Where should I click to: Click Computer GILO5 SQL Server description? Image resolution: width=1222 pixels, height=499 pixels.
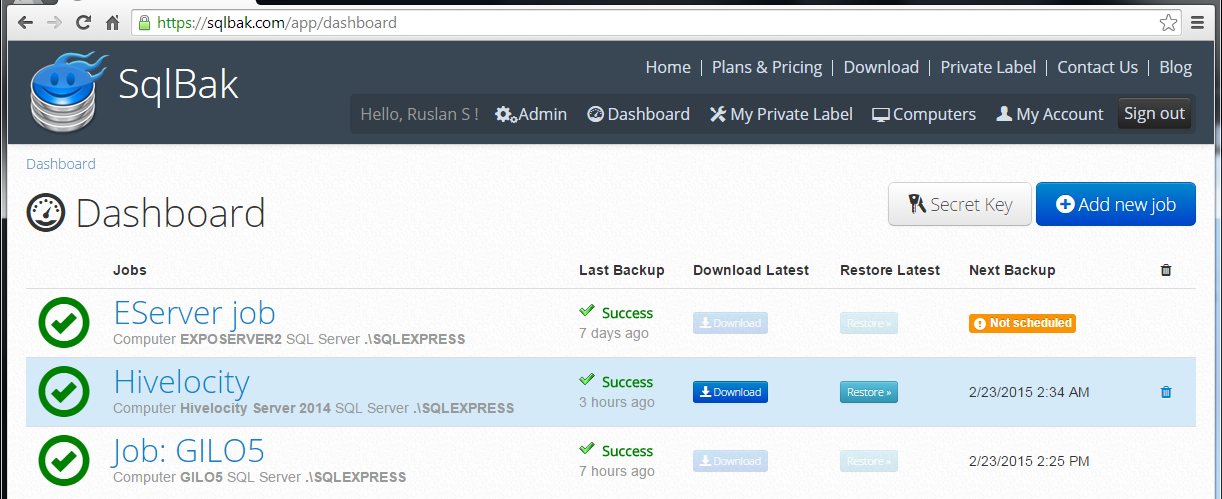click(x=260, y=477)
